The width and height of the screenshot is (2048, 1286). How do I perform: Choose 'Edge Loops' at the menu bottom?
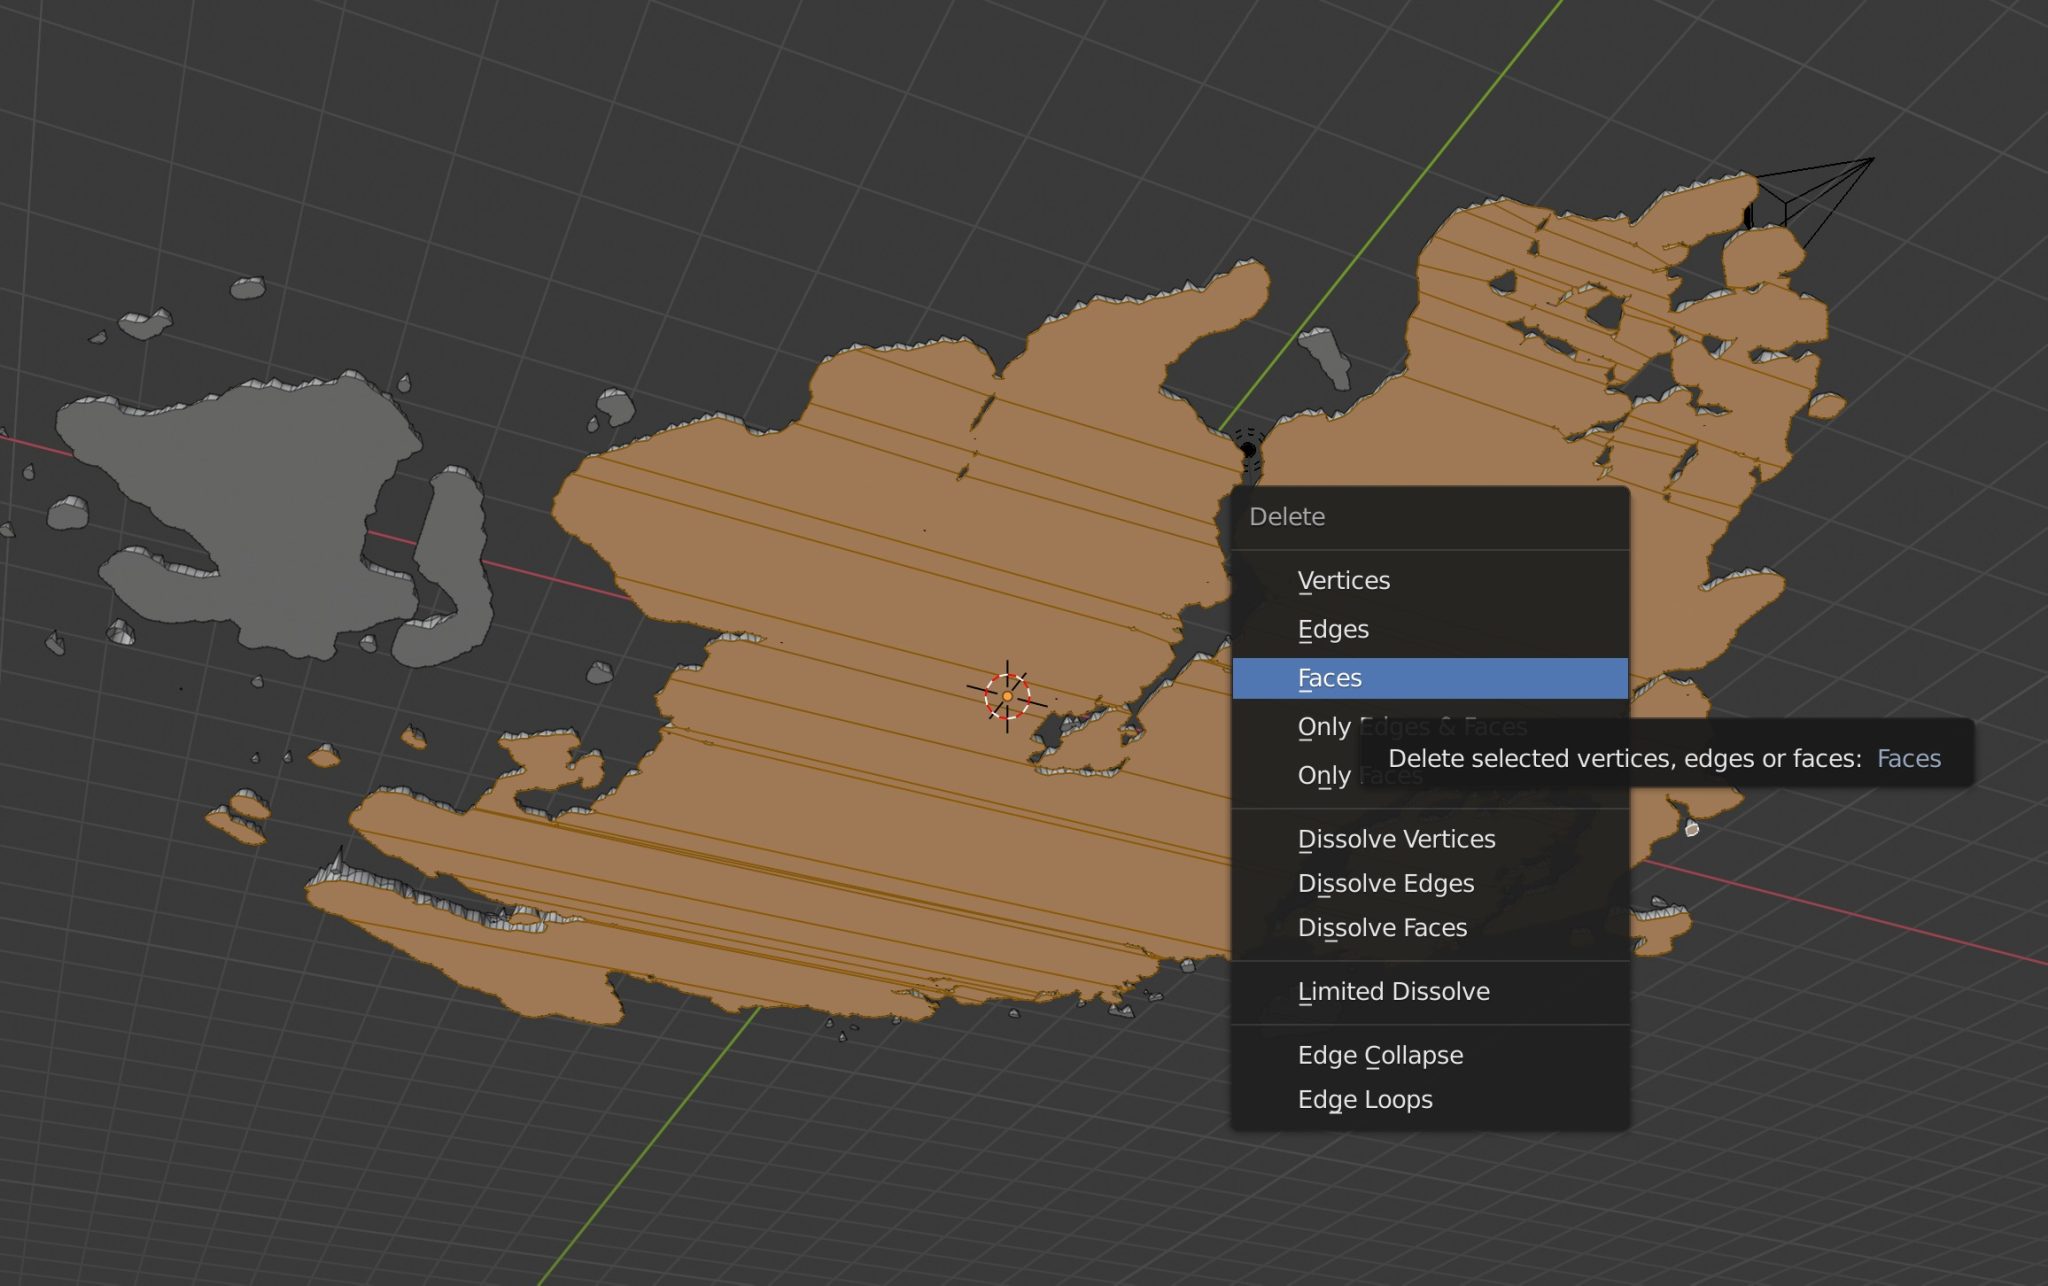(1367, 1099)
